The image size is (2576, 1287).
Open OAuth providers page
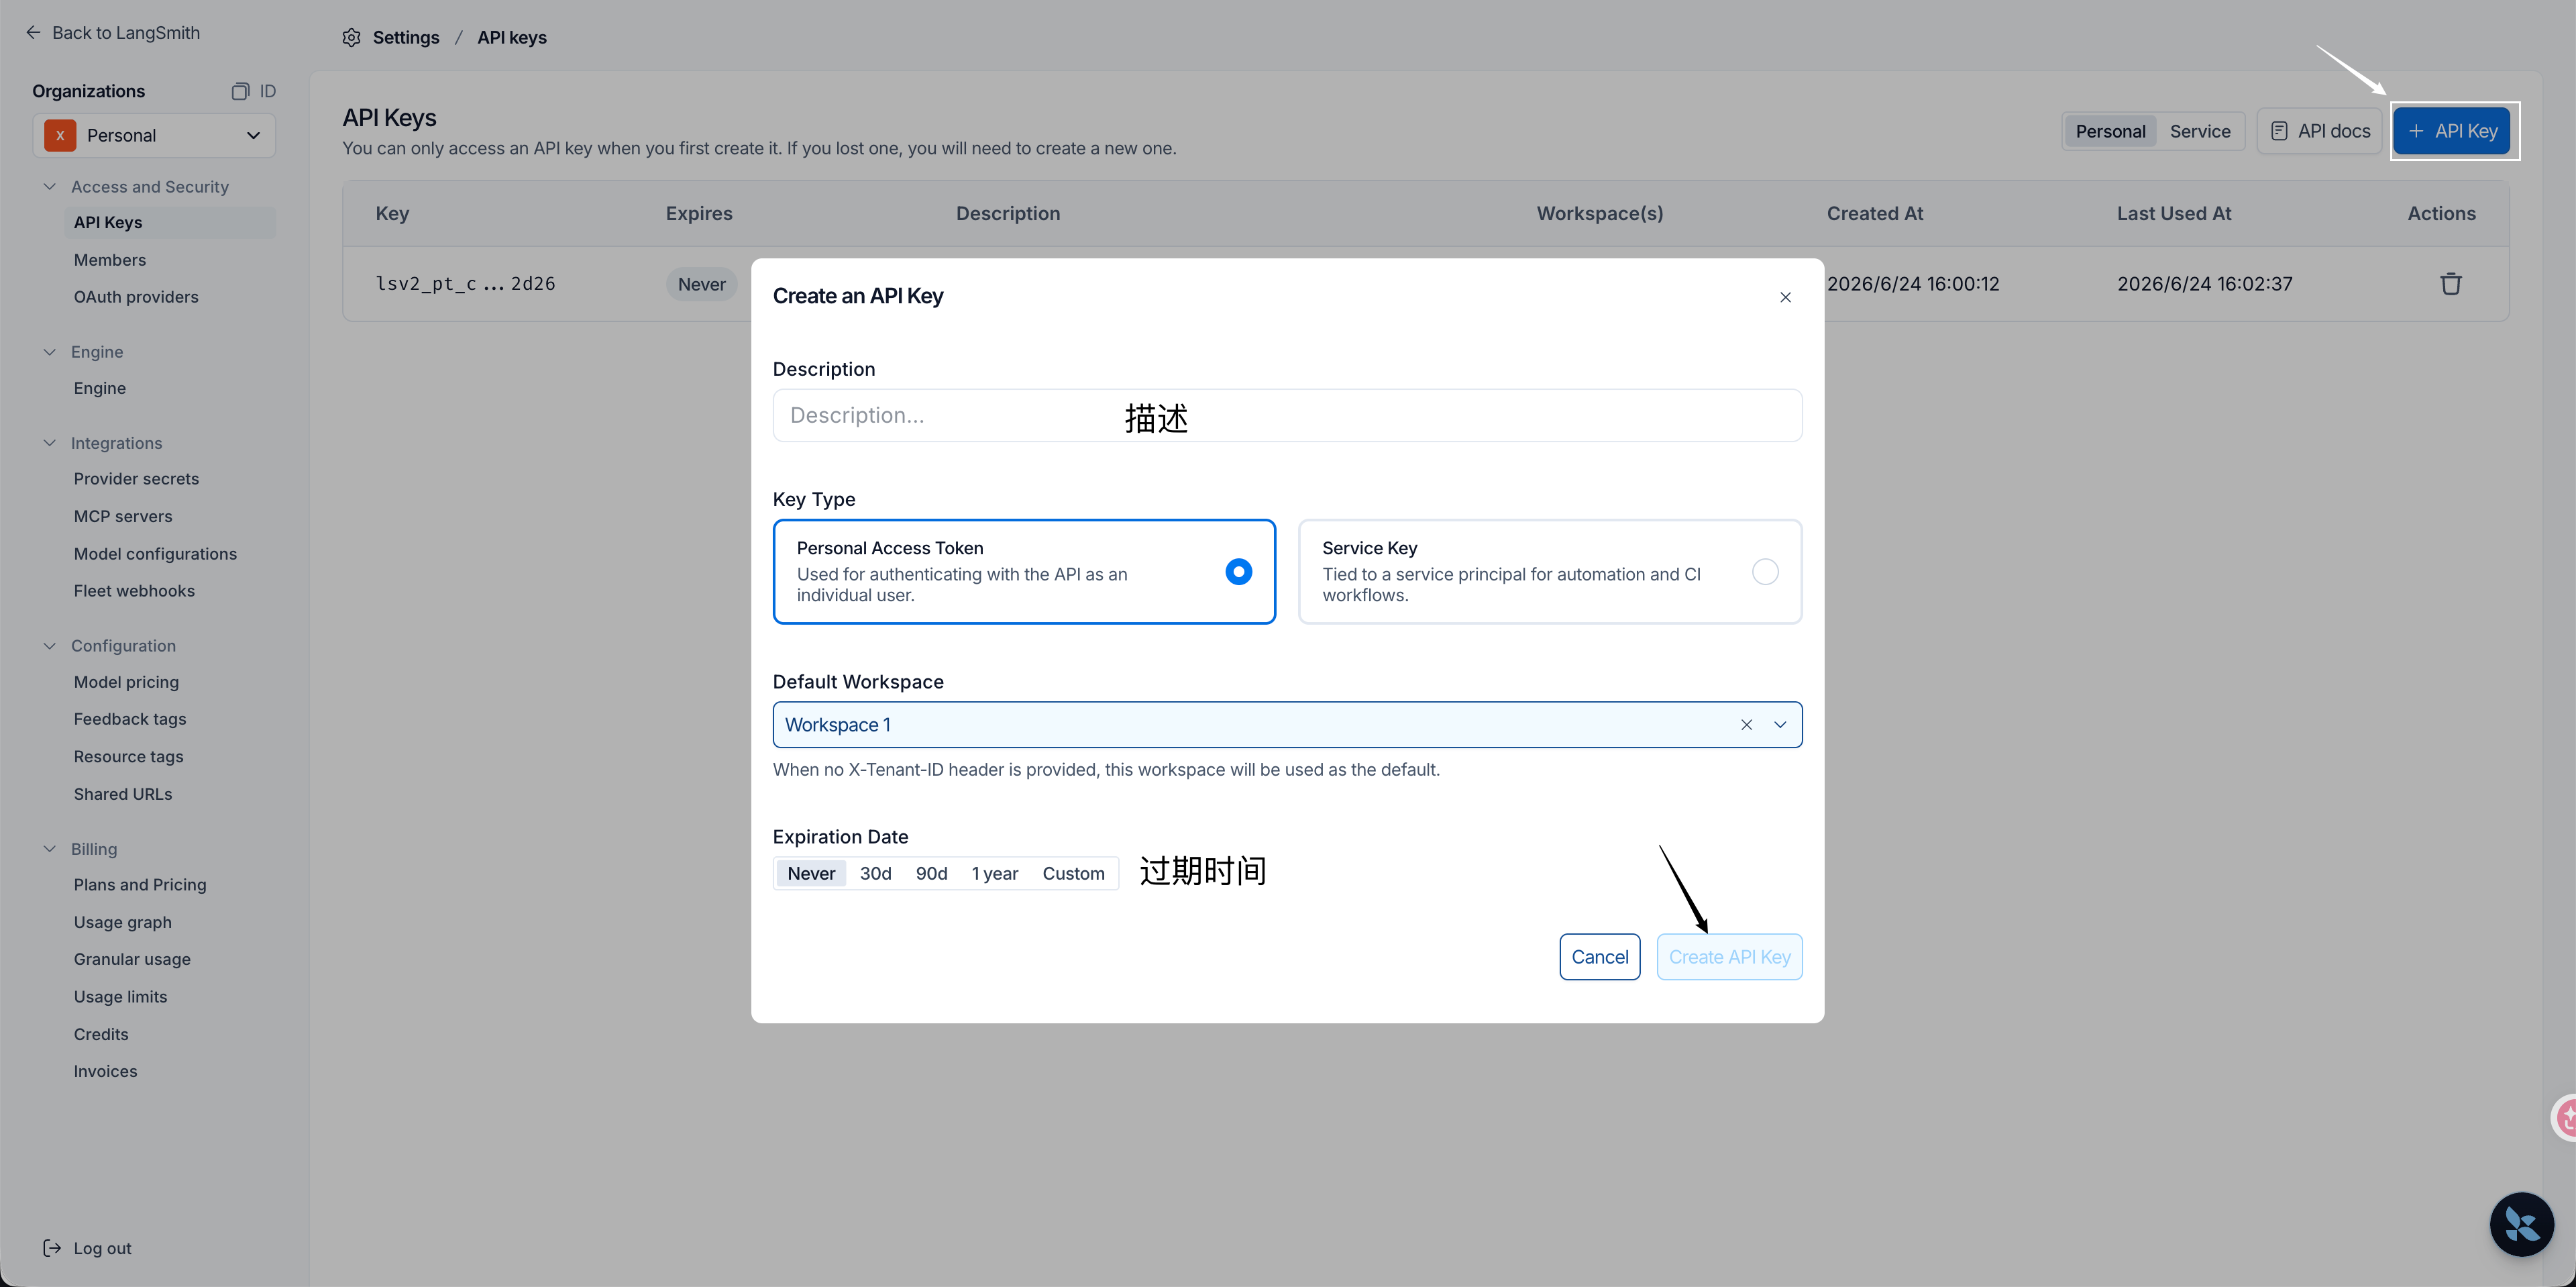[x=136, y=297]
